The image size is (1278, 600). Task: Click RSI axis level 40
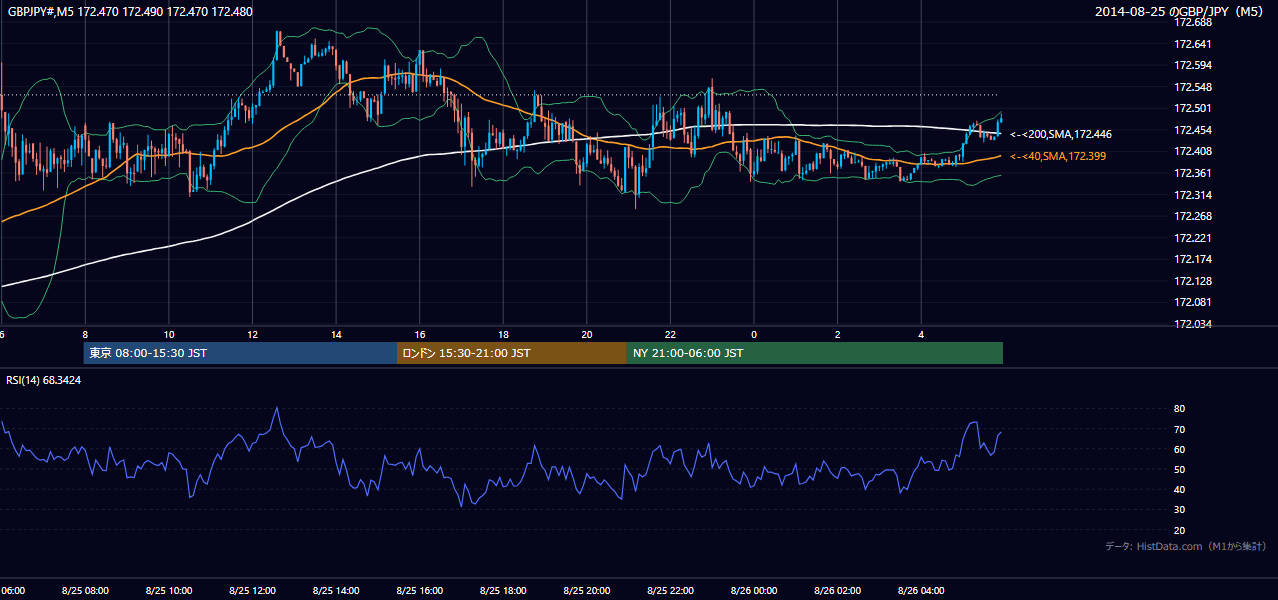(x=1179, y=489)
